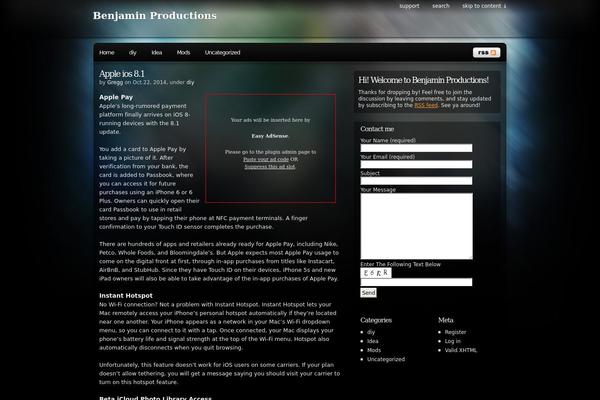Screen dimensions: 600x400
Task: Click the Benjamin Productions site title
Action: [x=155, y=15]
